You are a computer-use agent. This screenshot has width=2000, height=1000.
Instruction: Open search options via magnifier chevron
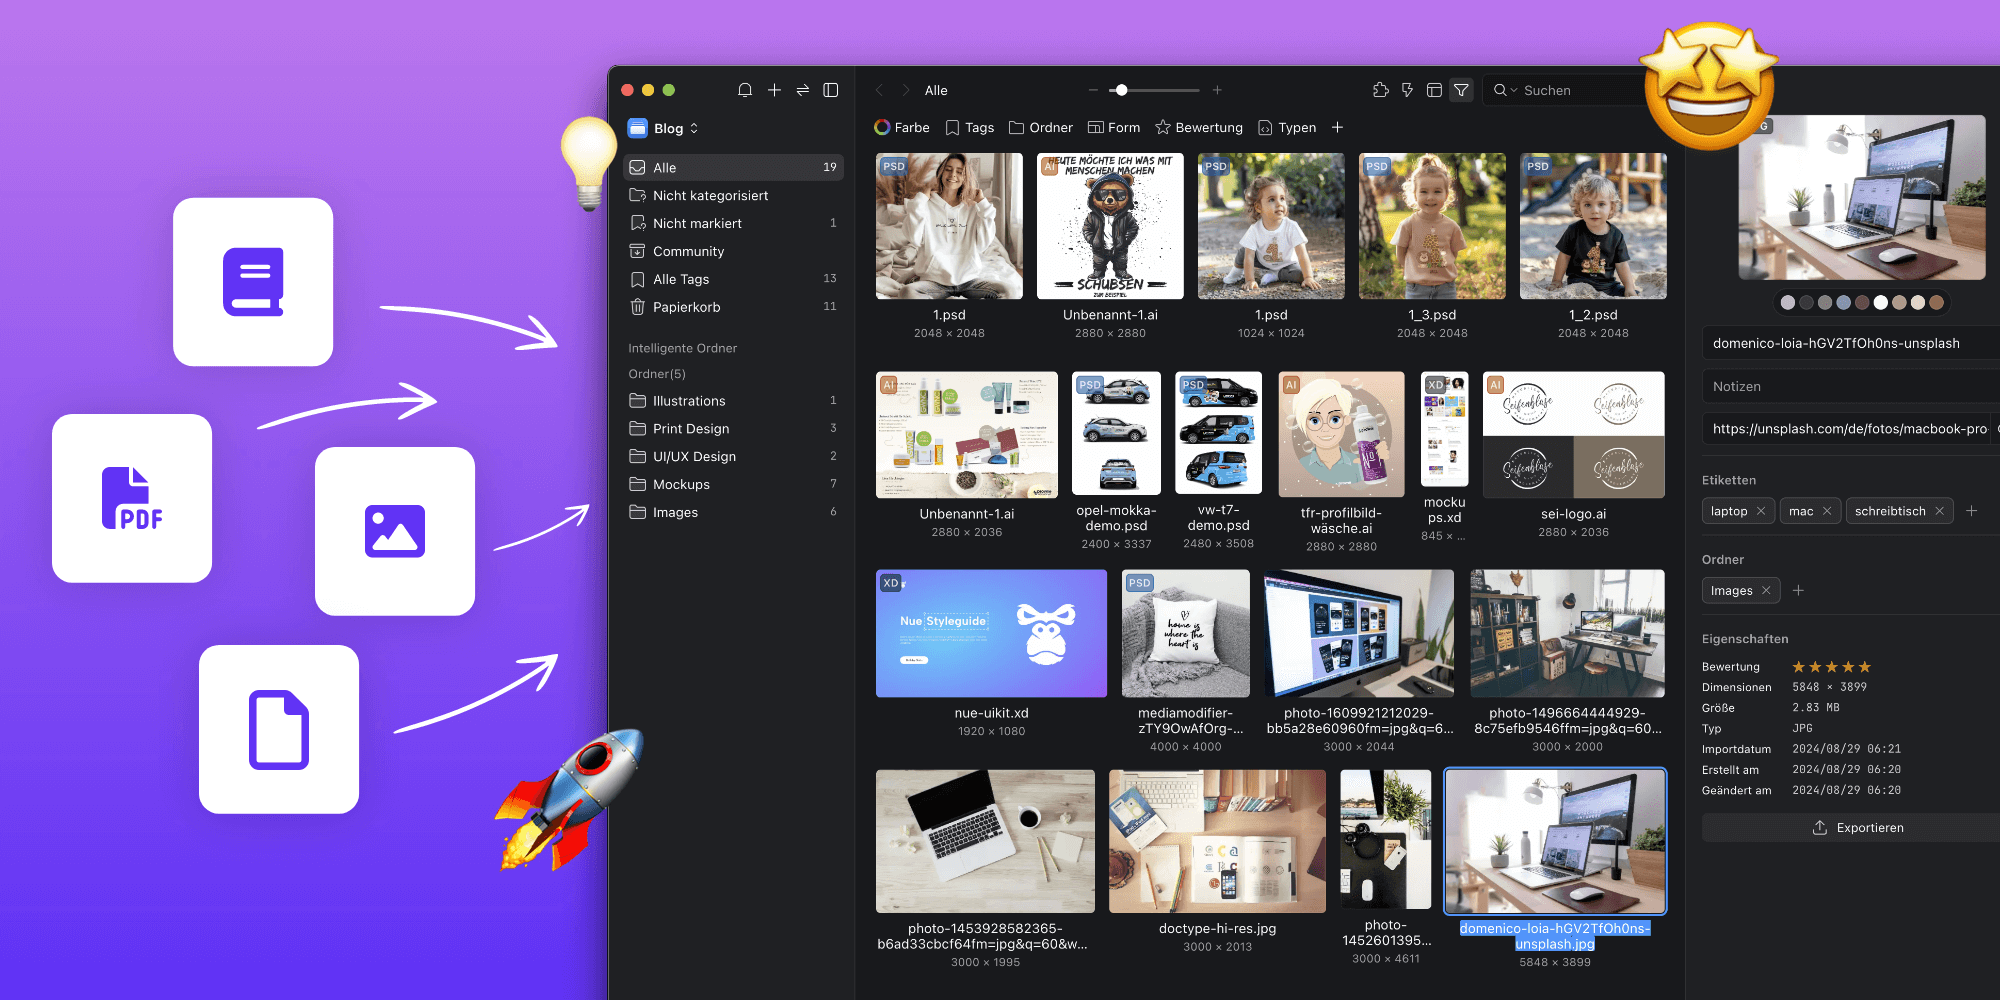click(x=1505, y=90)
